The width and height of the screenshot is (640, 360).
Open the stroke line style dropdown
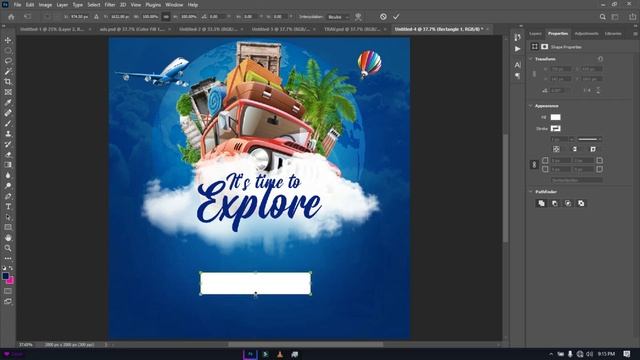point(589,140)
